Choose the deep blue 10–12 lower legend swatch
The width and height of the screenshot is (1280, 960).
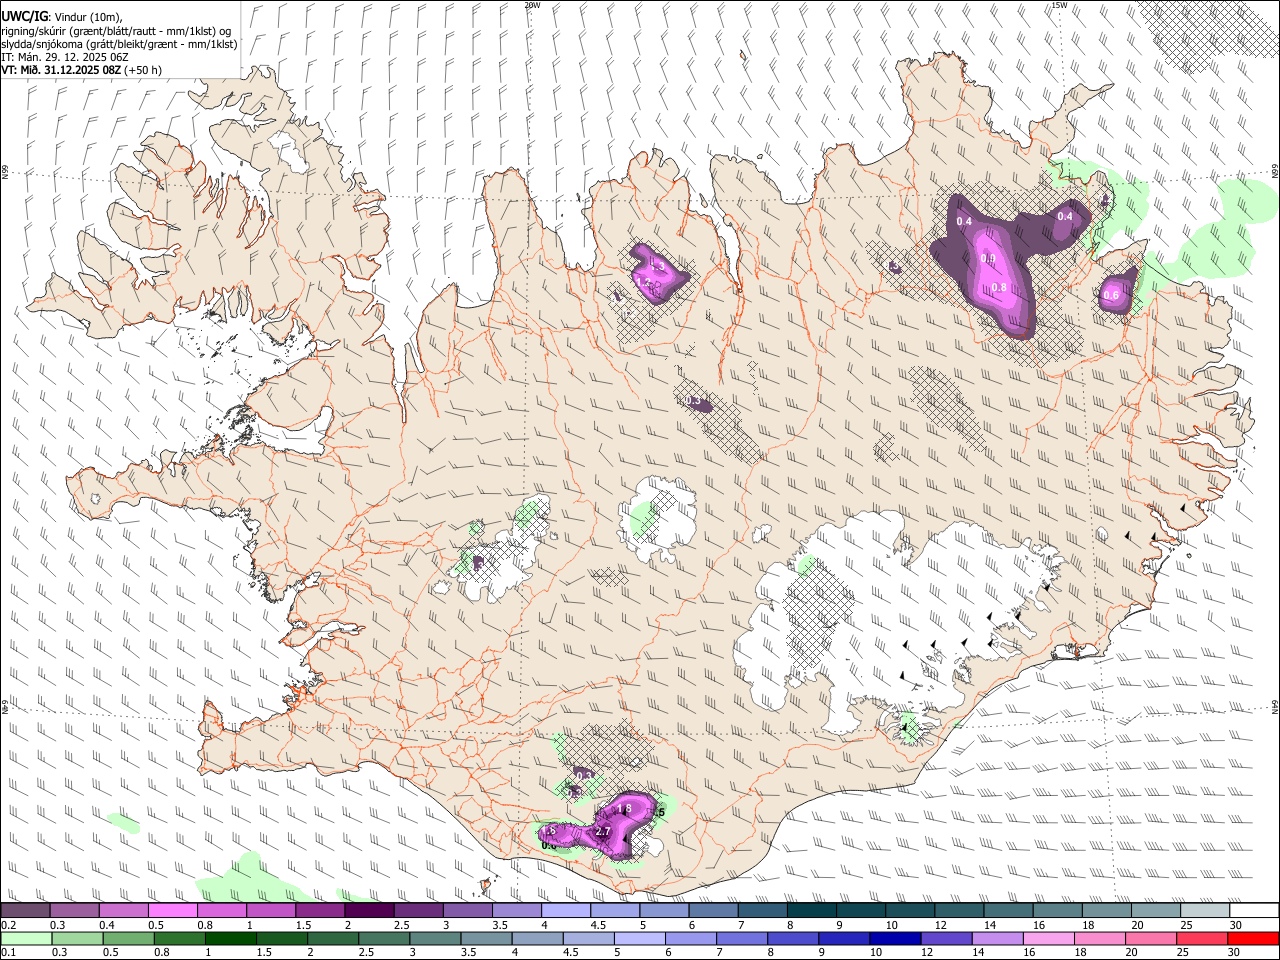[894, 938]
